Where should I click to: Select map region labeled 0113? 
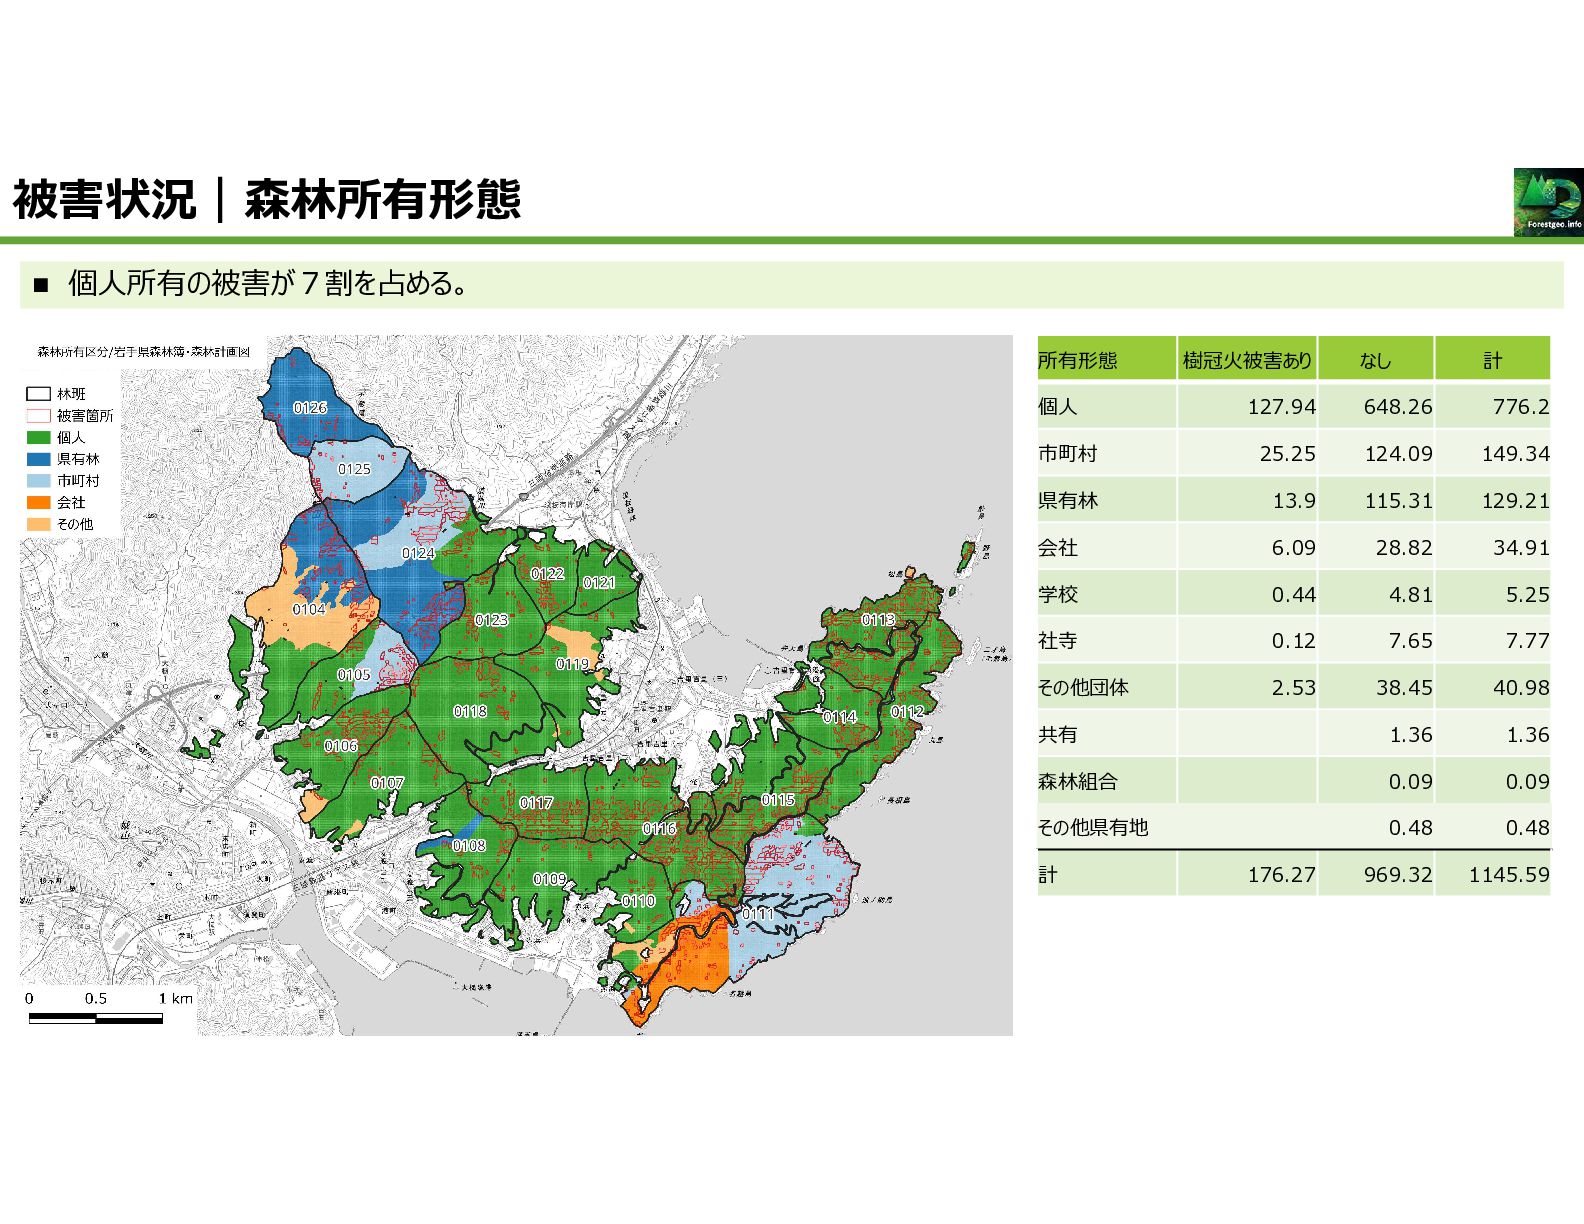[x=878, y=620]
